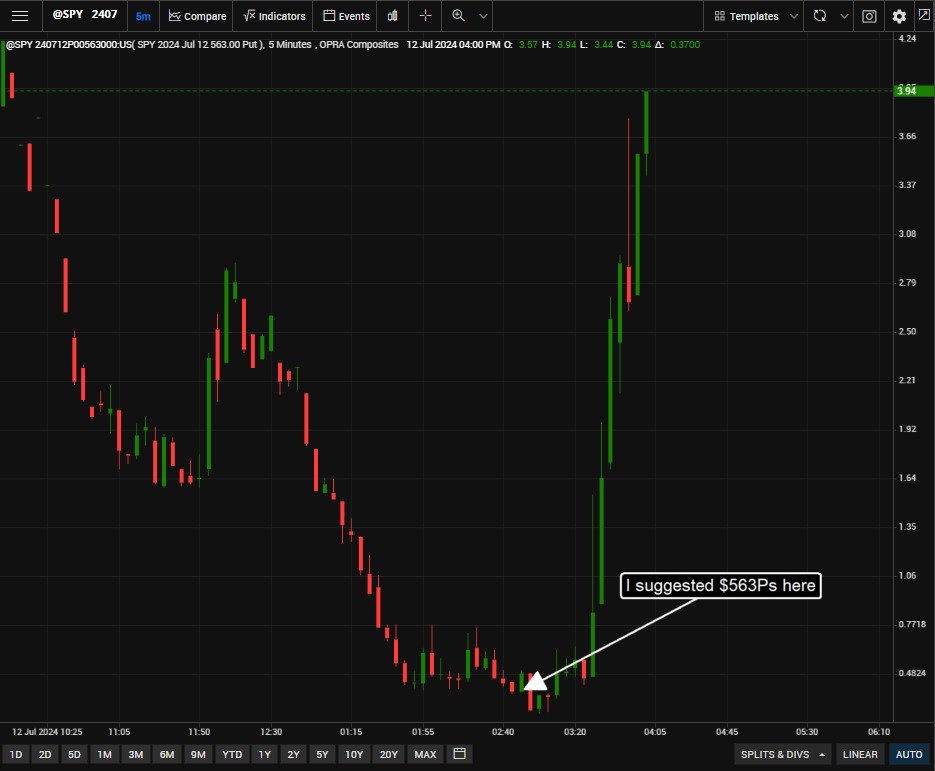Click the 2.50 price axis label
The width and height of the screenshot is (935, 771).
[907, 332]
